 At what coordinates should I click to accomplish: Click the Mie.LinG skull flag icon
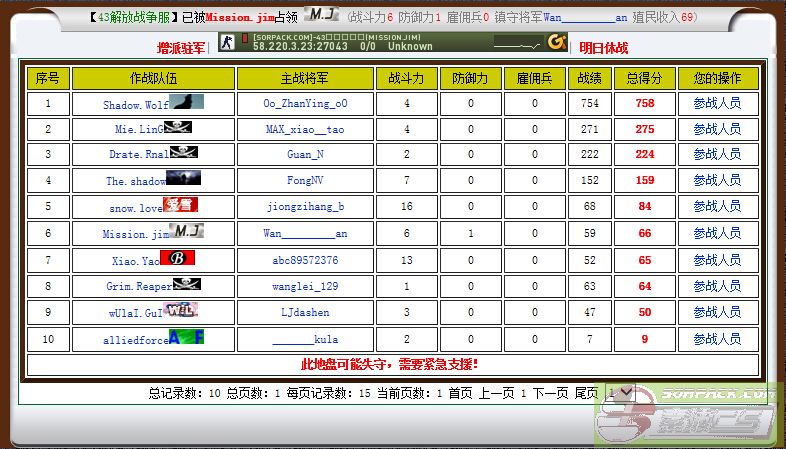click(x=178, y=127)
